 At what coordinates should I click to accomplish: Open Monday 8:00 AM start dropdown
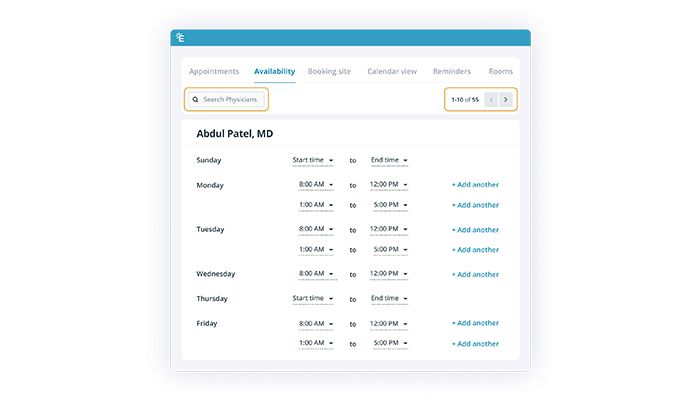tap(316, 184)
